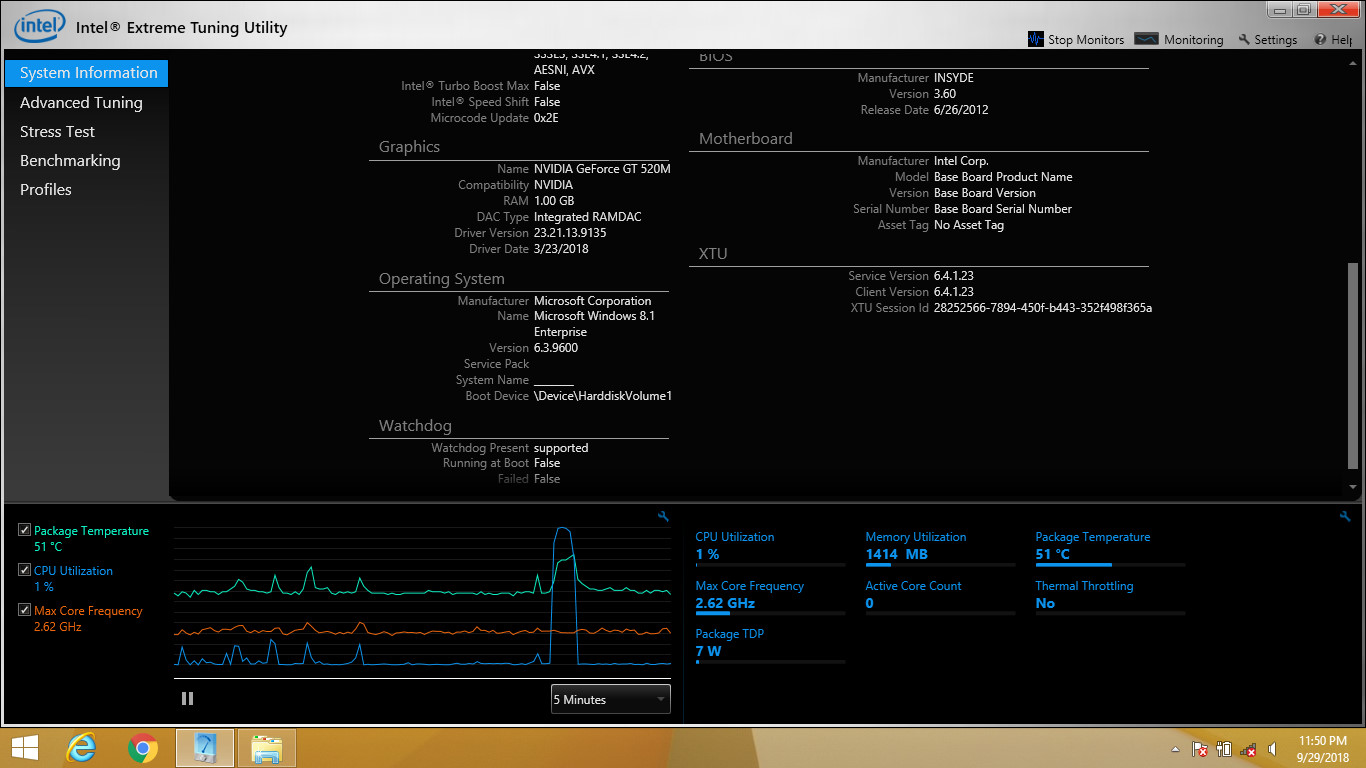Click the Thermal Throttling monitor tile
Image resolution: width=1366 pixels, height=768 pixels.
(x=1110, y=597)
